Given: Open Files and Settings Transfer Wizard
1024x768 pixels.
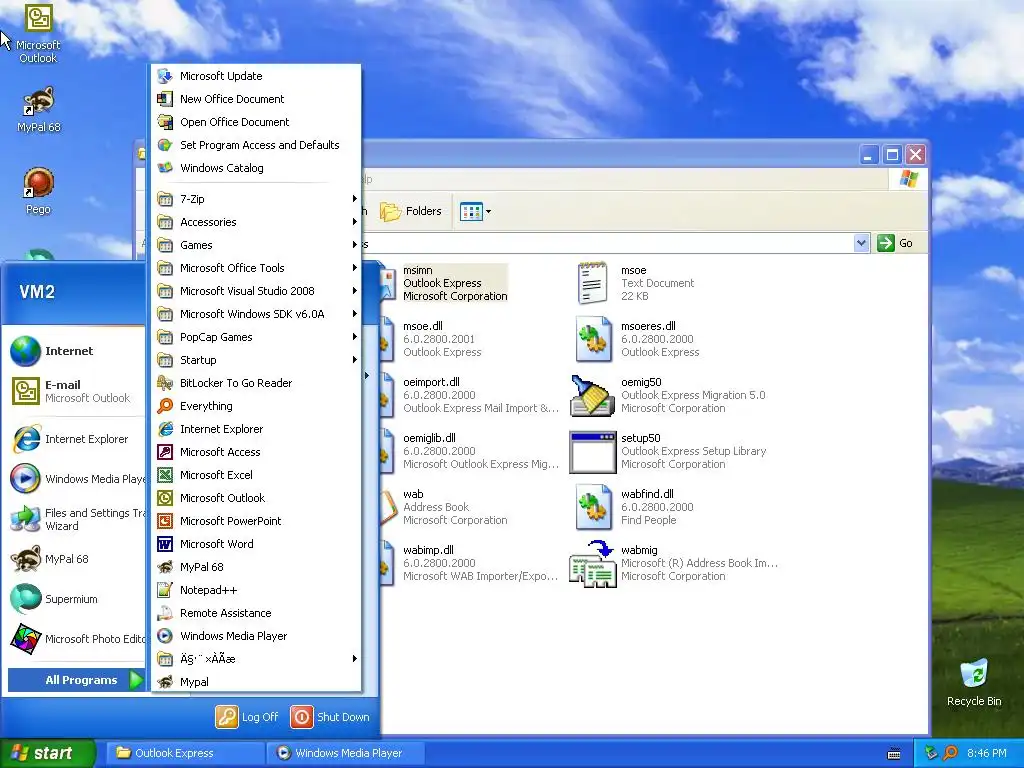Looking at the screenshot, I should [75, 519].
